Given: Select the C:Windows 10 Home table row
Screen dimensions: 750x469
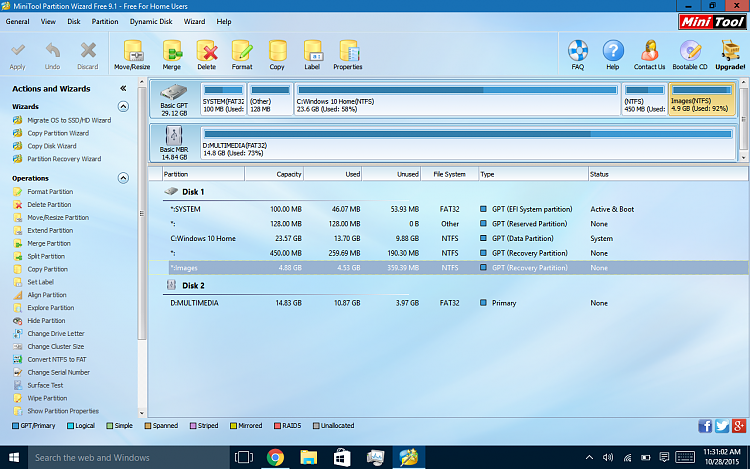Looking at the screenshot, I should tap(449, 239).
